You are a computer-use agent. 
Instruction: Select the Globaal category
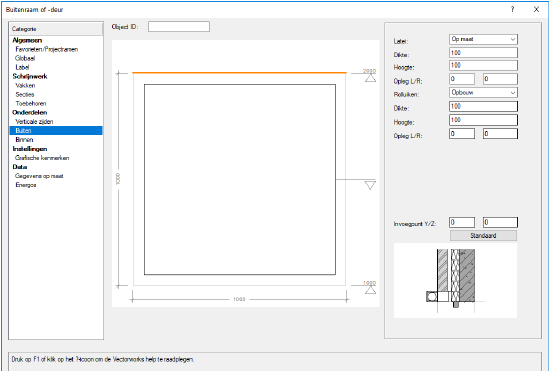25,58
